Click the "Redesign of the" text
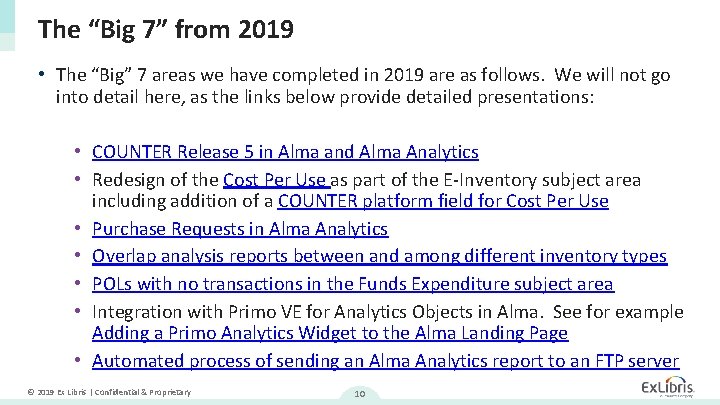Screen dimensions: 720x405 [155, 180]
